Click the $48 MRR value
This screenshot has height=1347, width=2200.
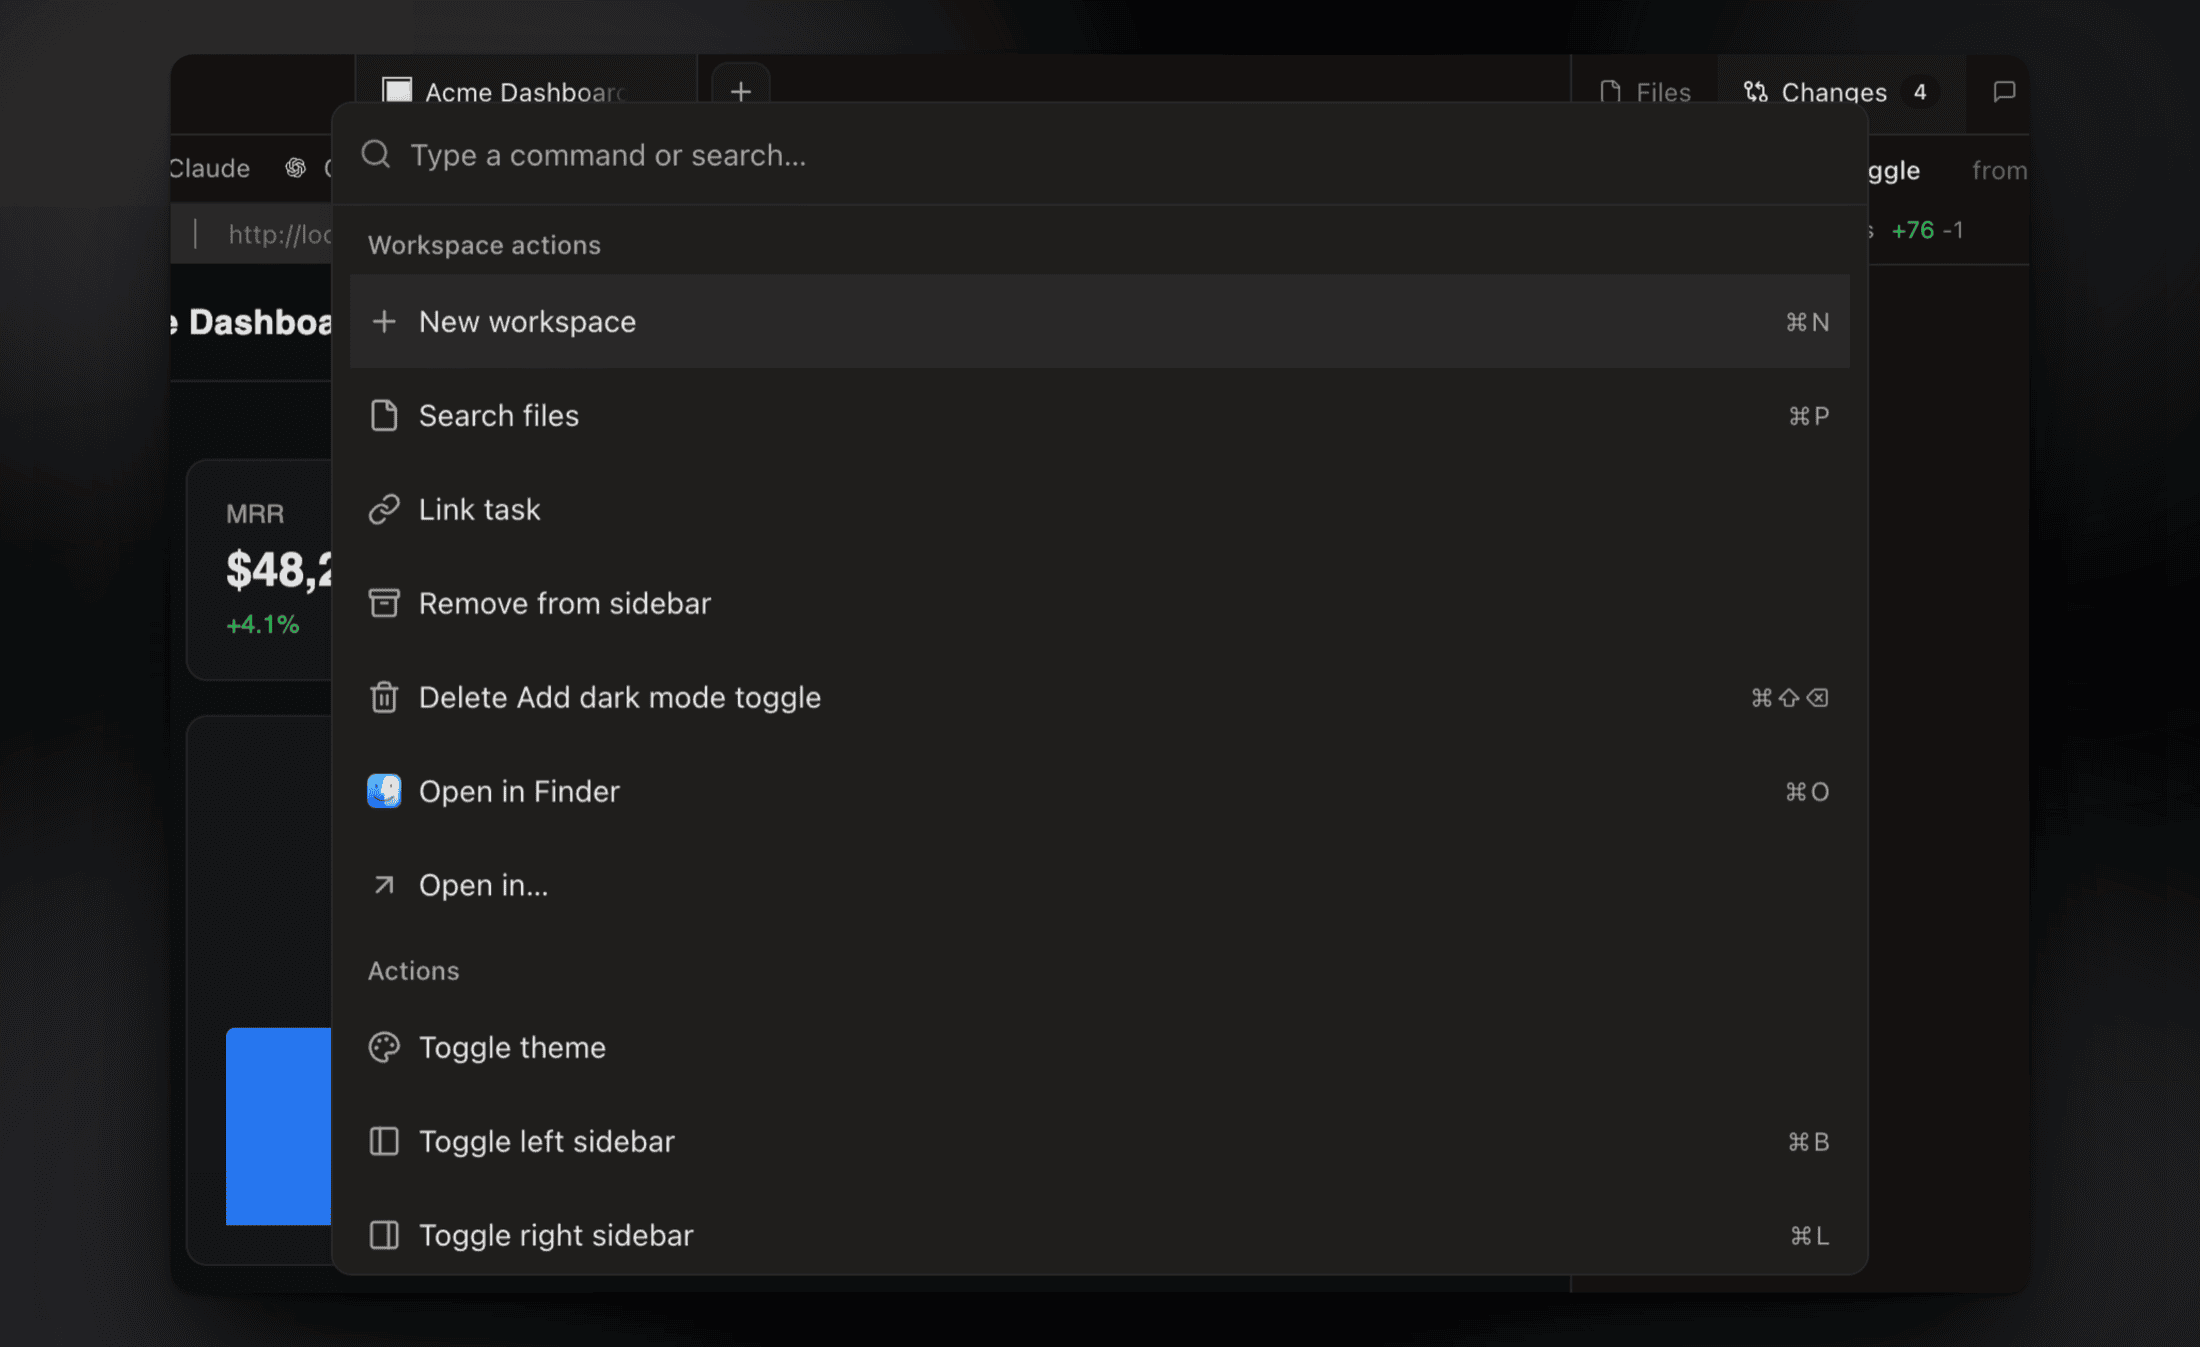click(x=279, y=570)
